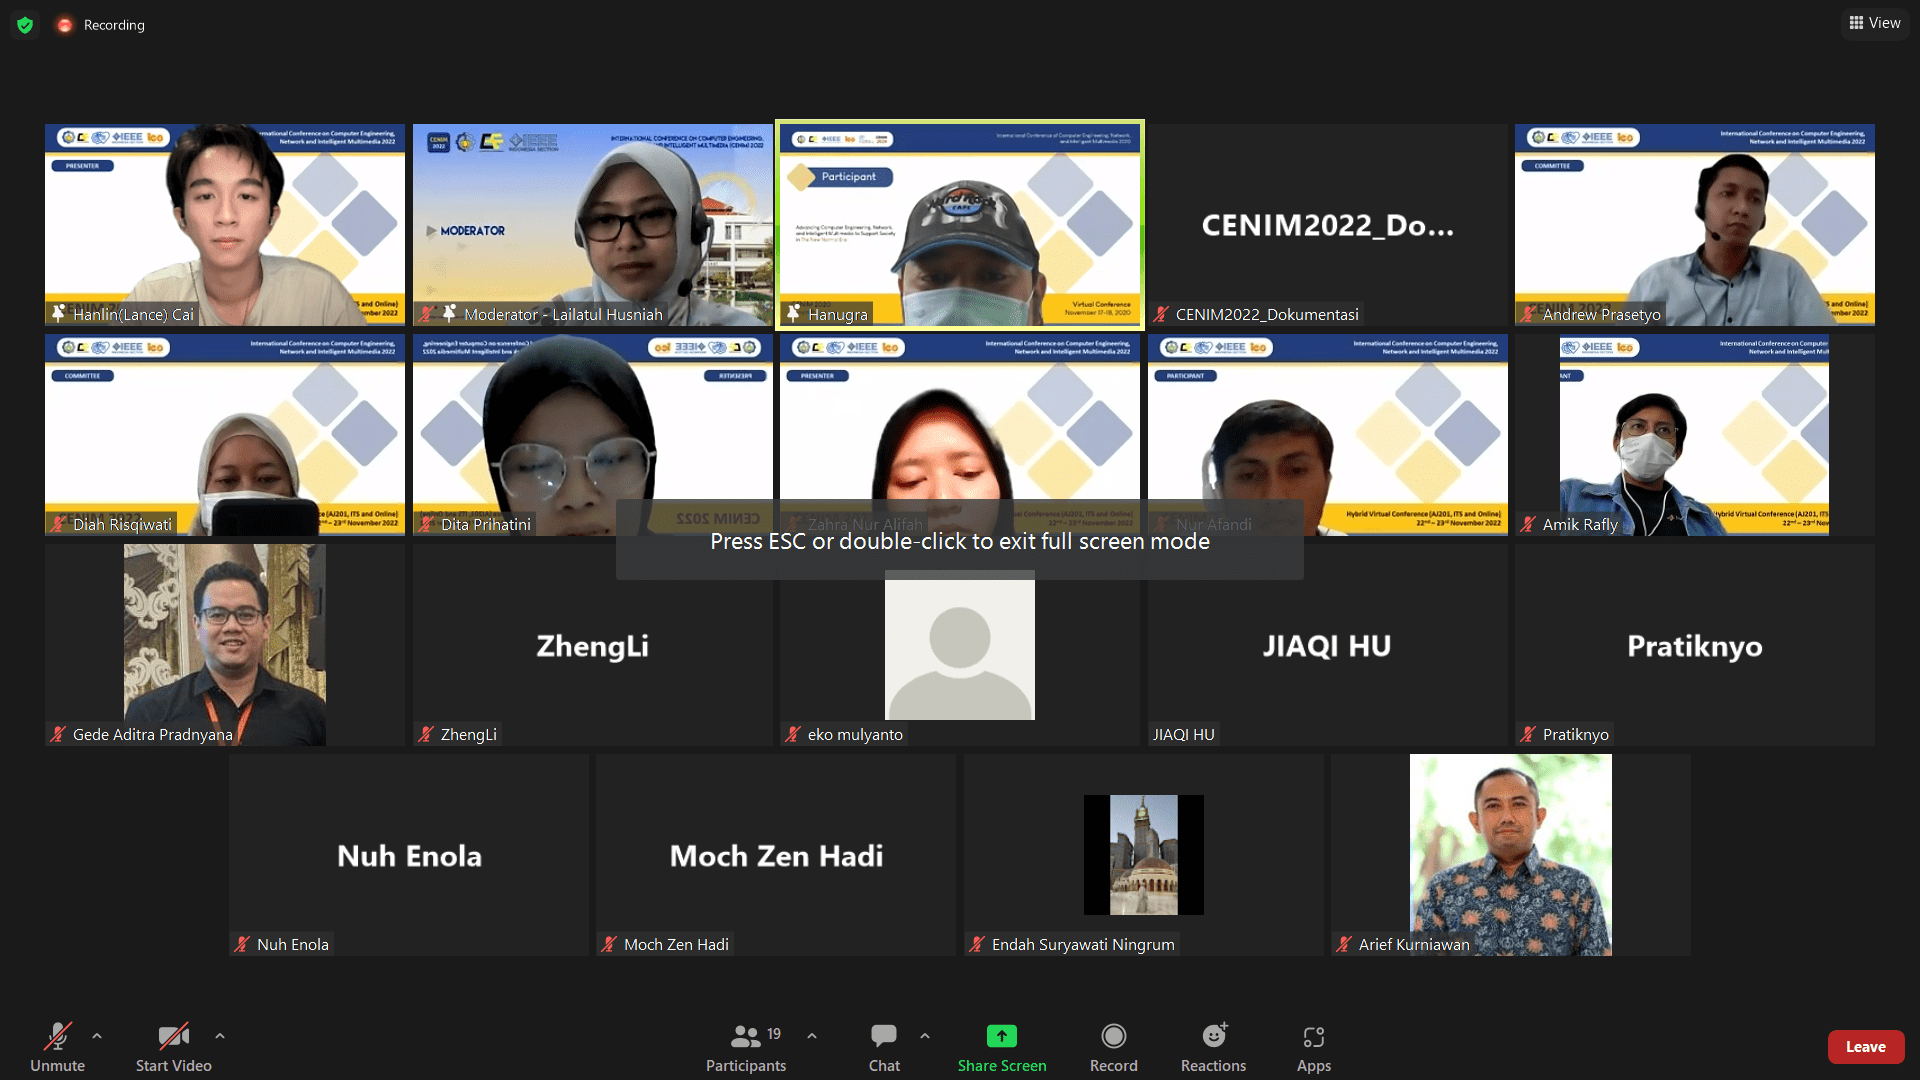Screen dimensions: 1920x1080
Task: Open the Participants panel icon
Action: coord(745,1037)
